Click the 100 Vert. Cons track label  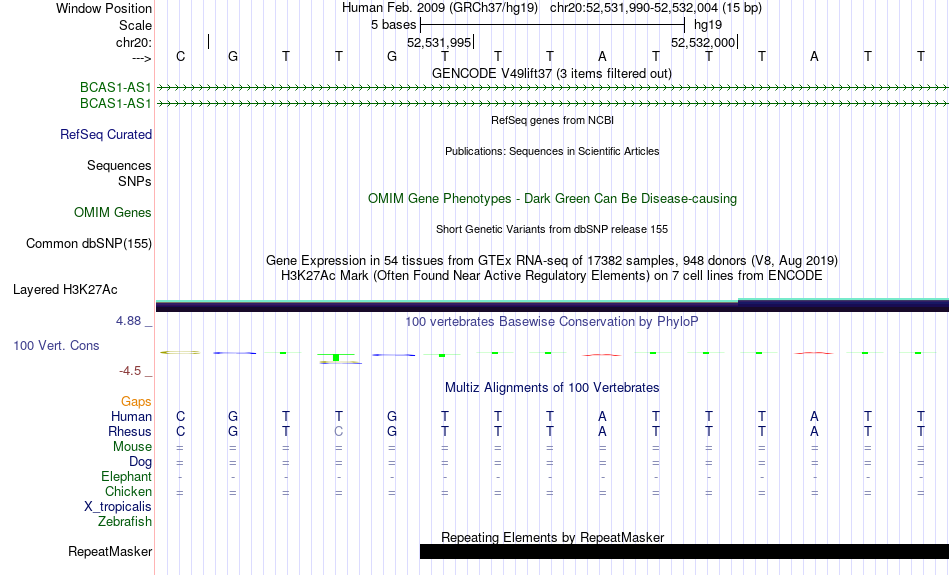pyautogui.click(x=56, y=345)
